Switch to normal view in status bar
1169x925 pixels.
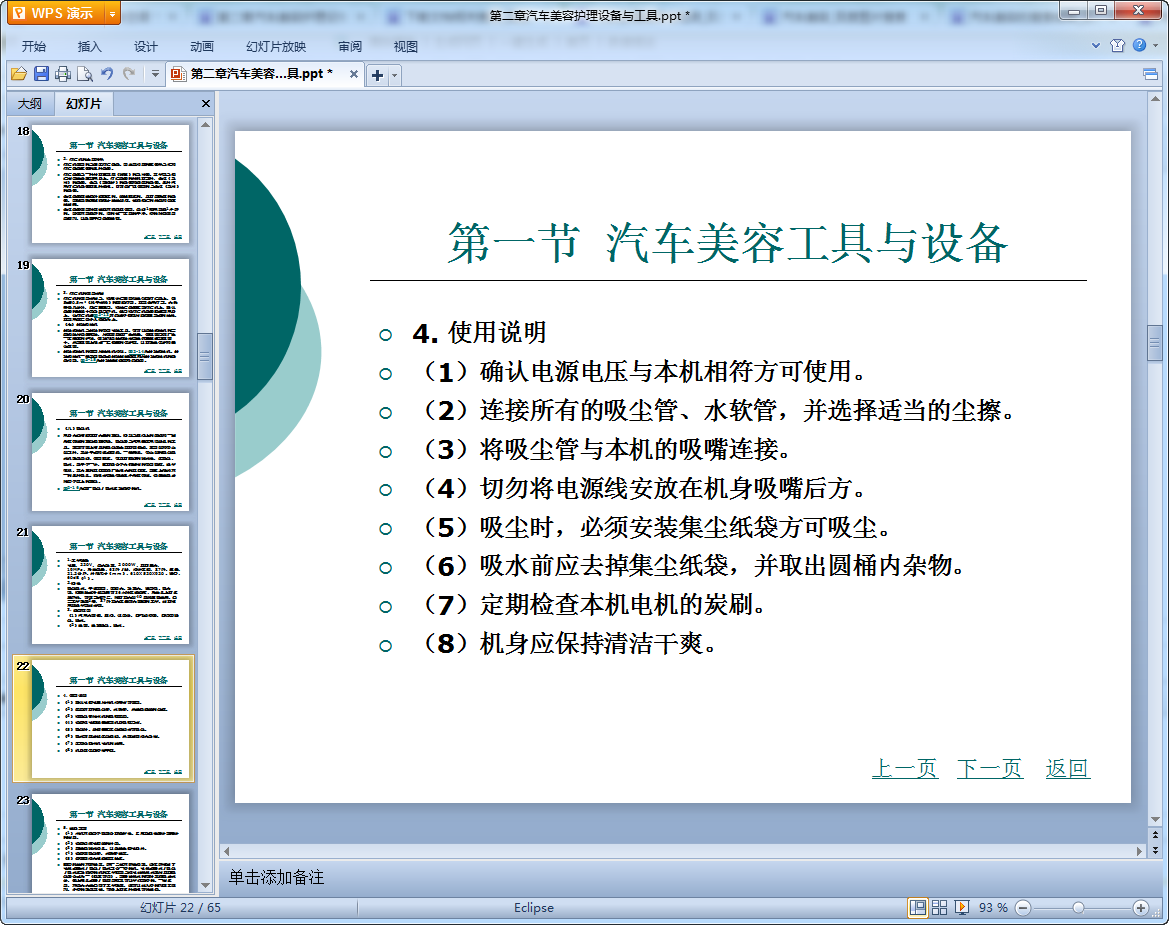click(x=917, y=907)
